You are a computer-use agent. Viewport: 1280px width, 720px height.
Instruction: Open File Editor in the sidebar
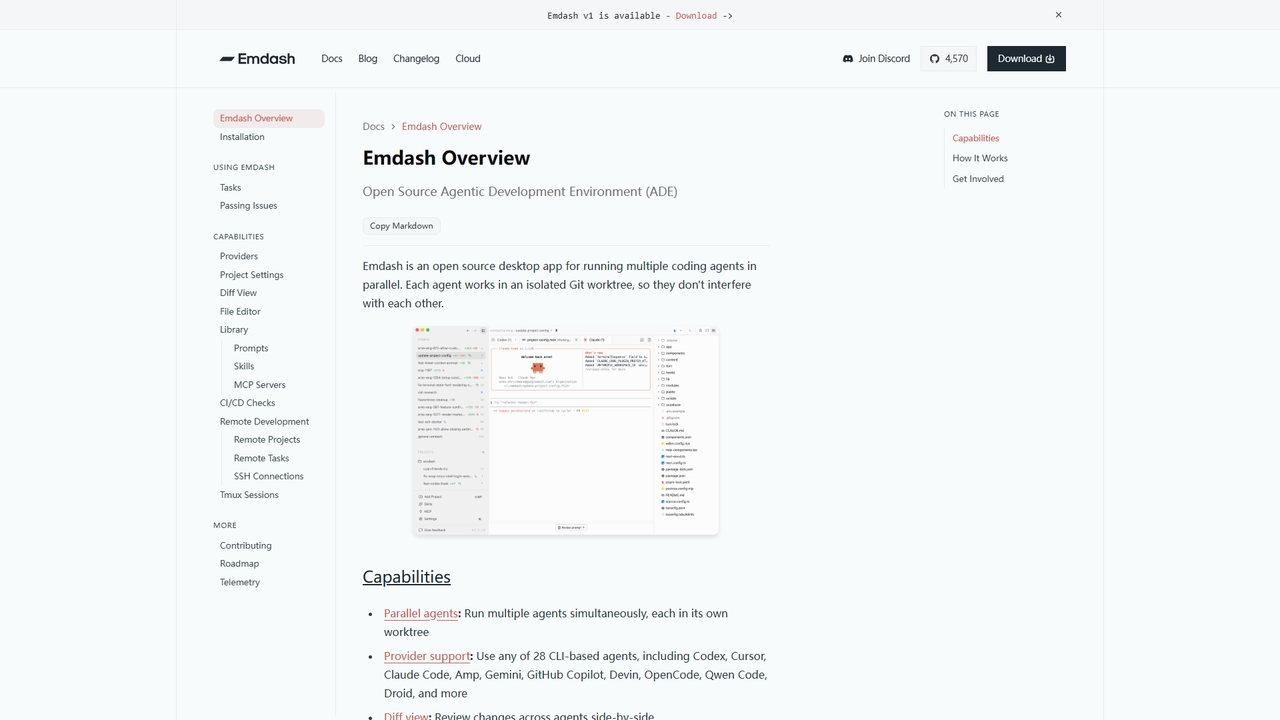240,312
